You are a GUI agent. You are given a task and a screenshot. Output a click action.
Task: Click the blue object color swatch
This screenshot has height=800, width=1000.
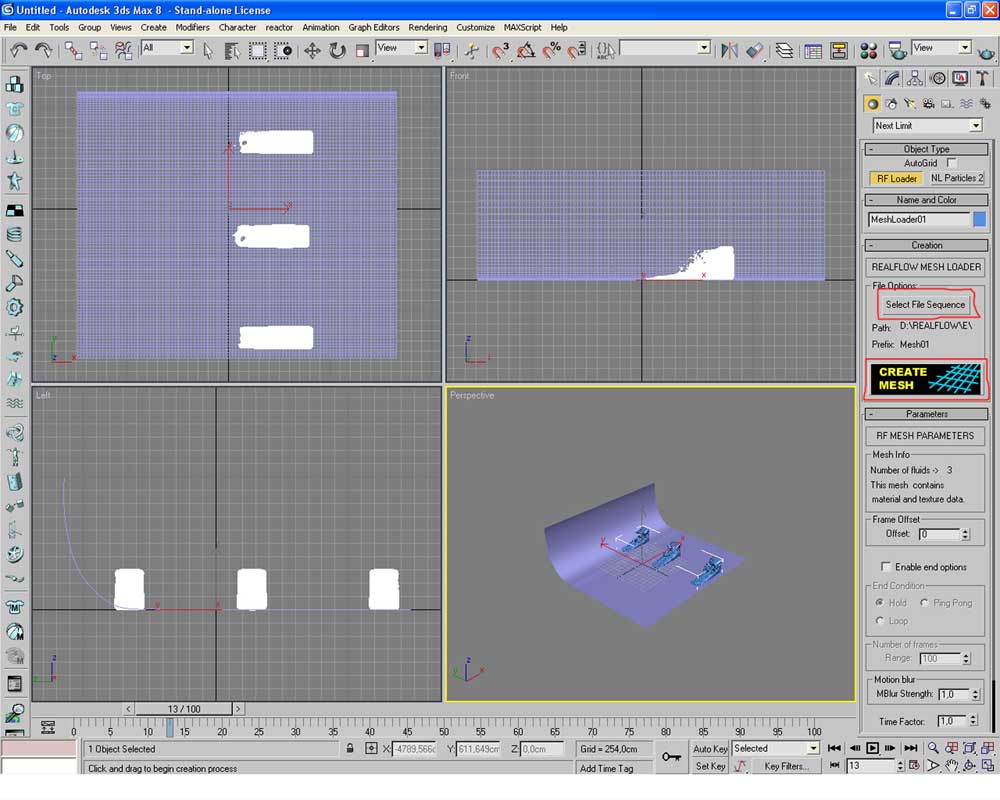[980, 219]
